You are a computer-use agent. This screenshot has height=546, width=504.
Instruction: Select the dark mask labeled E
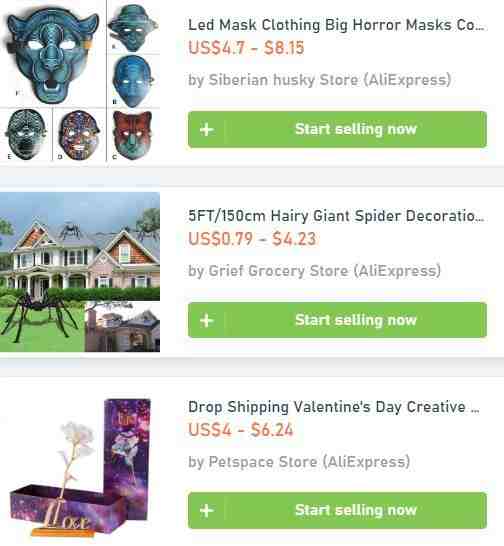tap(26, 135)
